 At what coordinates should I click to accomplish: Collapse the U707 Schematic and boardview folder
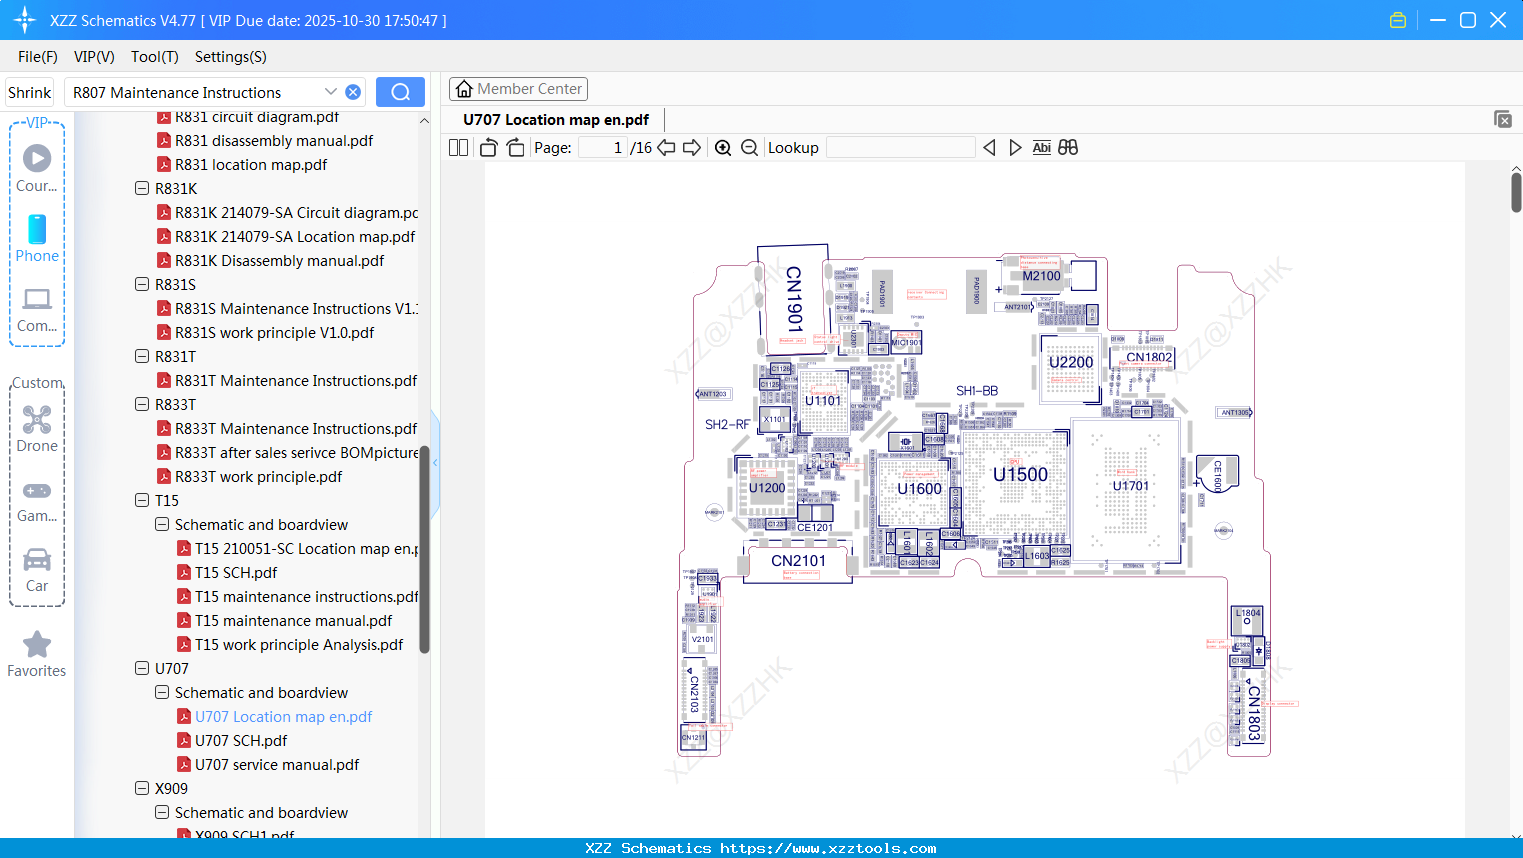coord(161,692)
